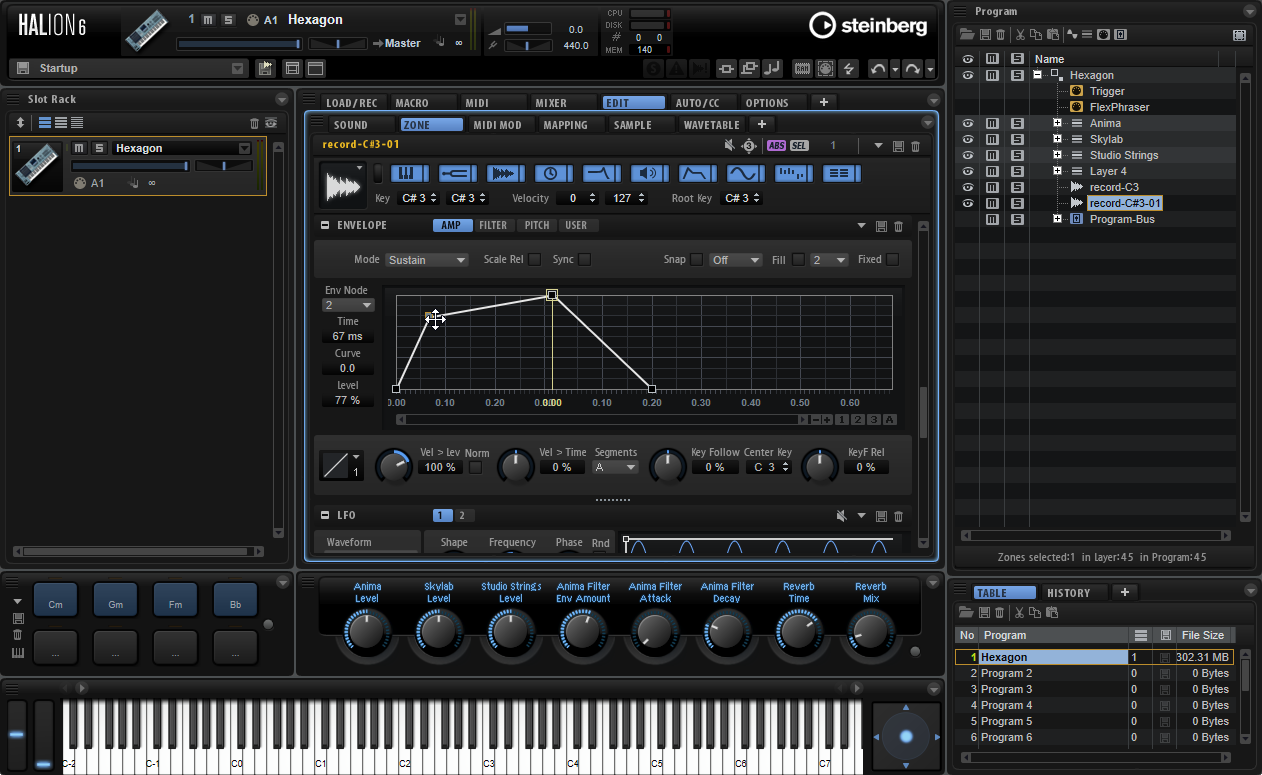Click the trigger pads keyboard icon
Screen dimensions: 1262x775
point(17,654)
